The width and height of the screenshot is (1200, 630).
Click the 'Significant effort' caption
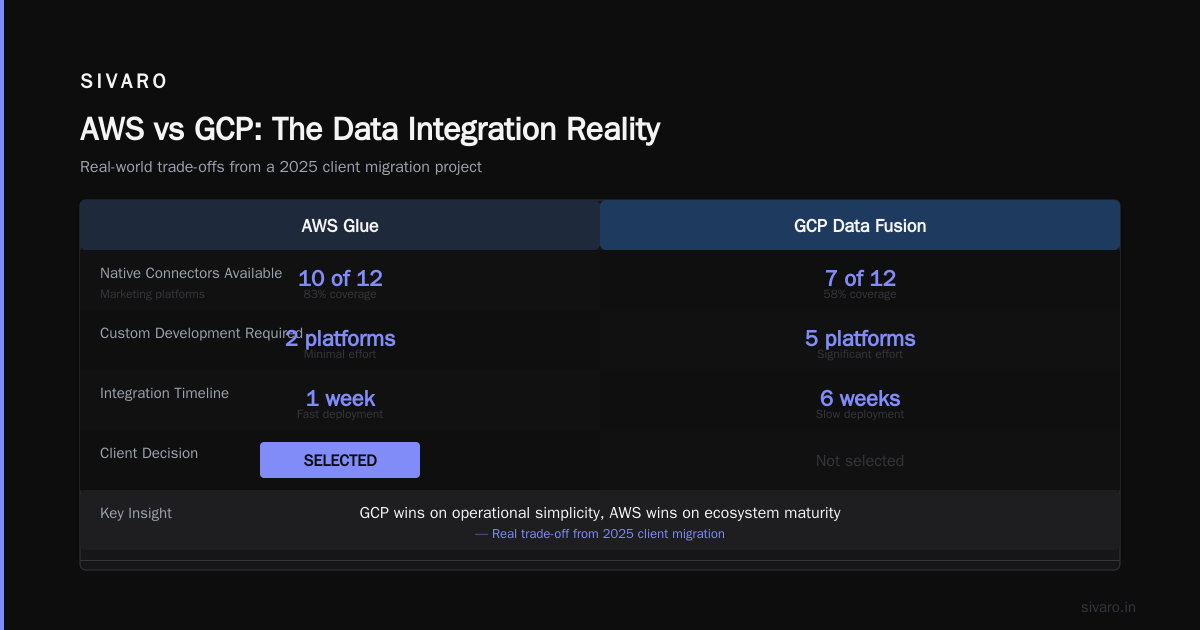(860, 354)
